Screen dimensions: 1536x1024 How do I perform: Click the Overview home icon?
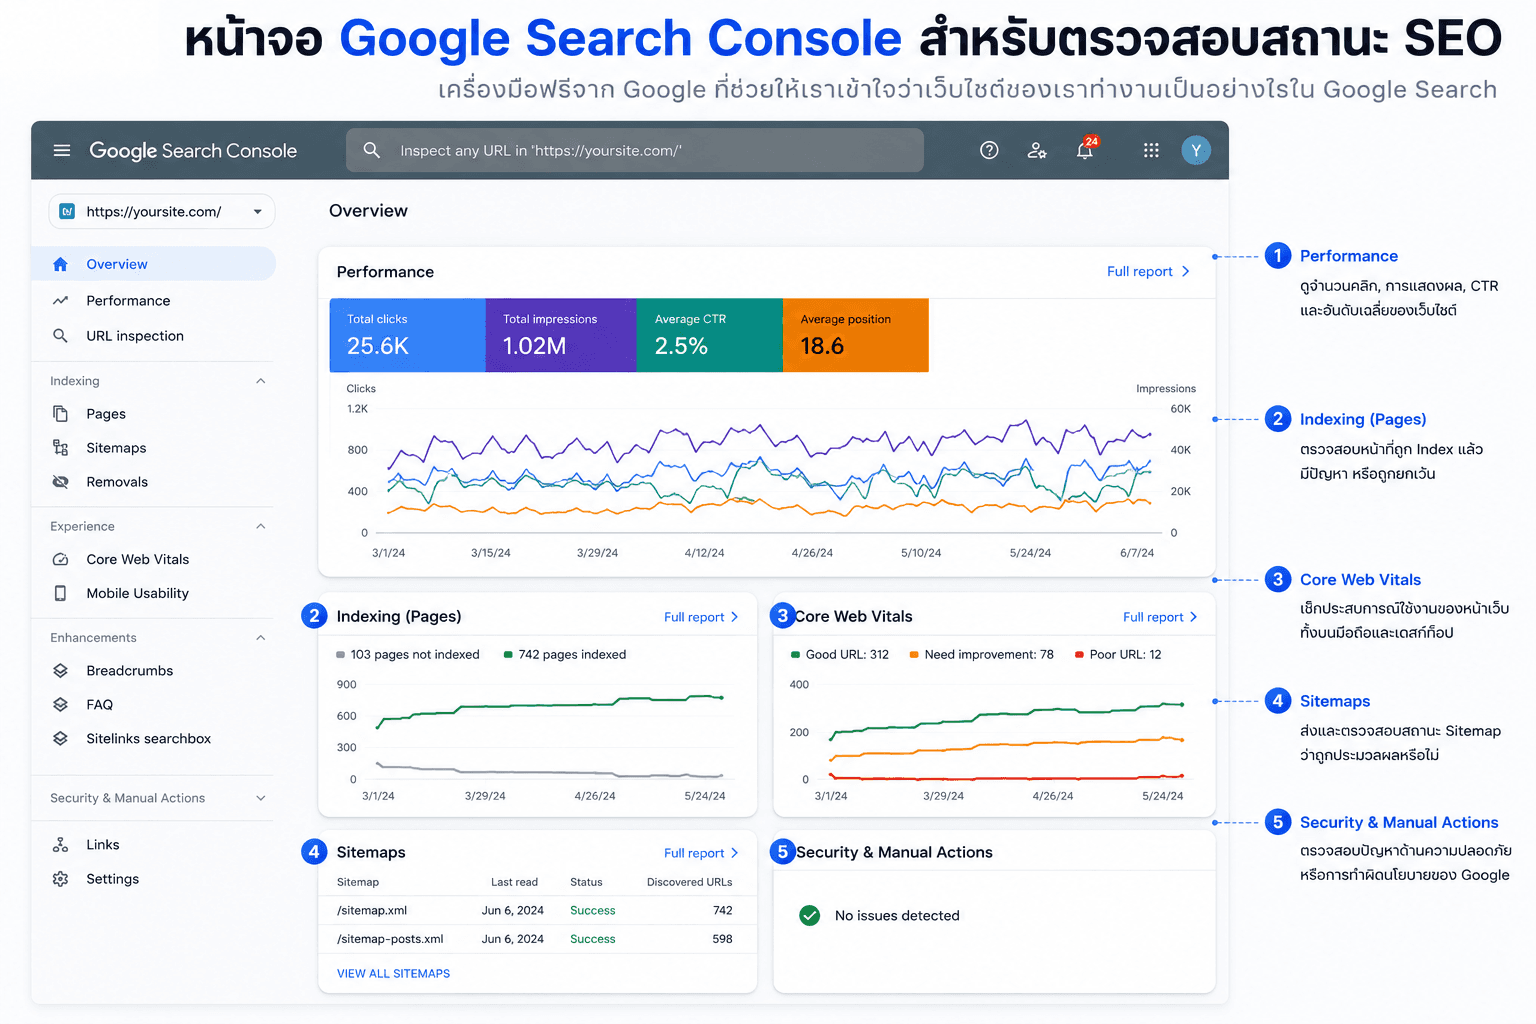pos(60,264)
